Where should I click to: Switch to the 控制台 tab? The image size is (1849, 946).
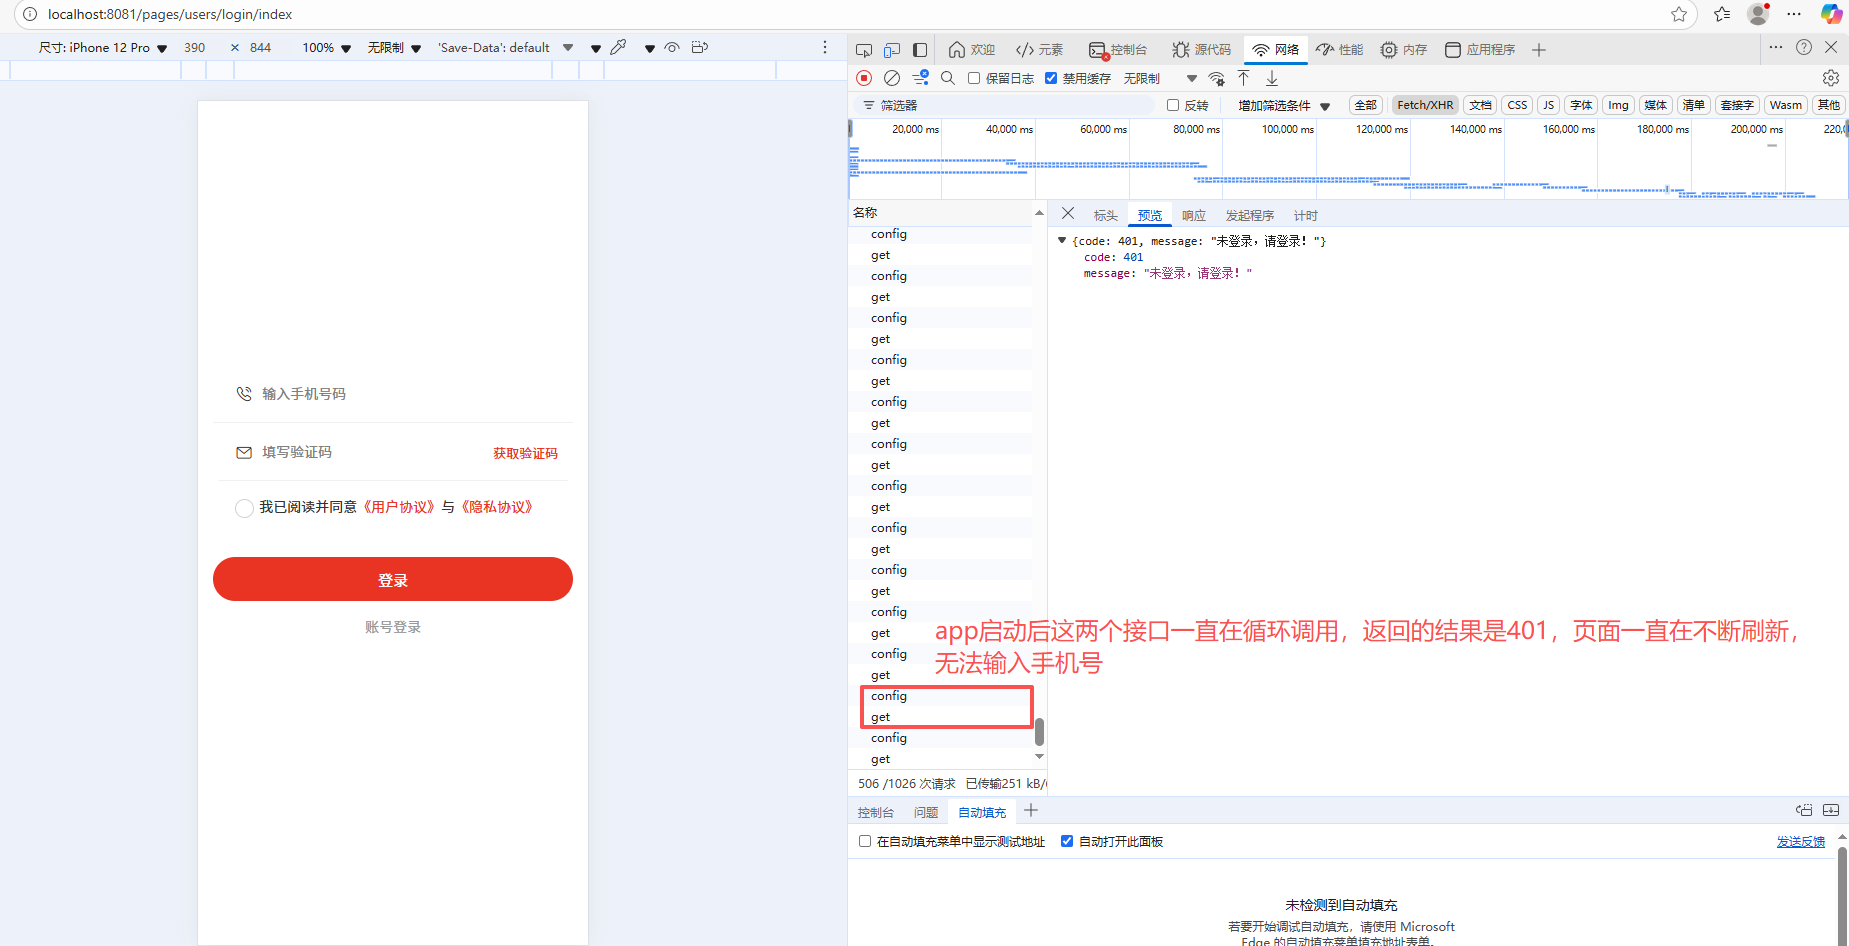(x=1118, y=50)
